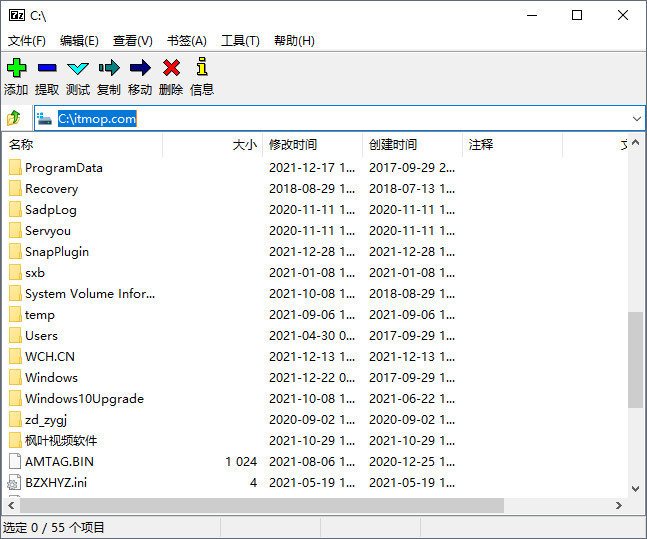Select the SnapPlugin folder icon
This screenshot has height=539, width=647.
pos(15,252)
